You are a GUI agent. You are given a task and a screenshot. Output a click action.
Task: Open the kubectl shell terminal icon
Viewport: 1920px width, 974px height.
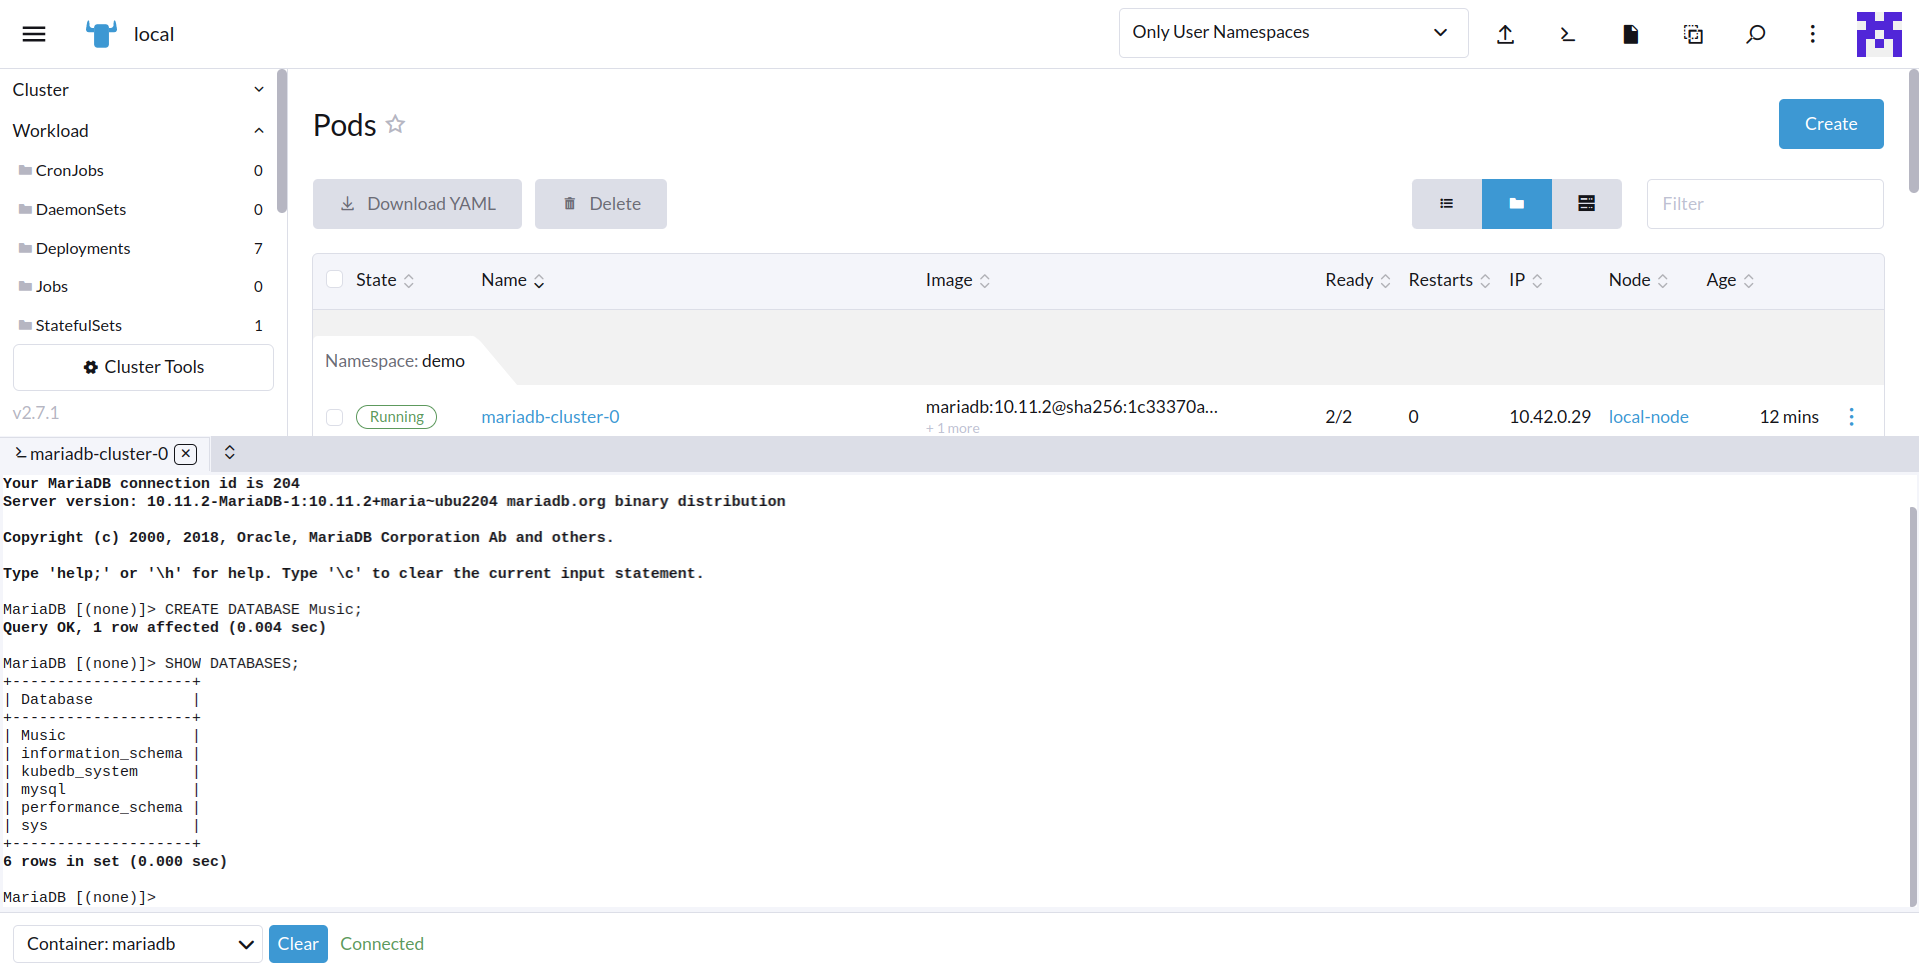[1567, 33]
